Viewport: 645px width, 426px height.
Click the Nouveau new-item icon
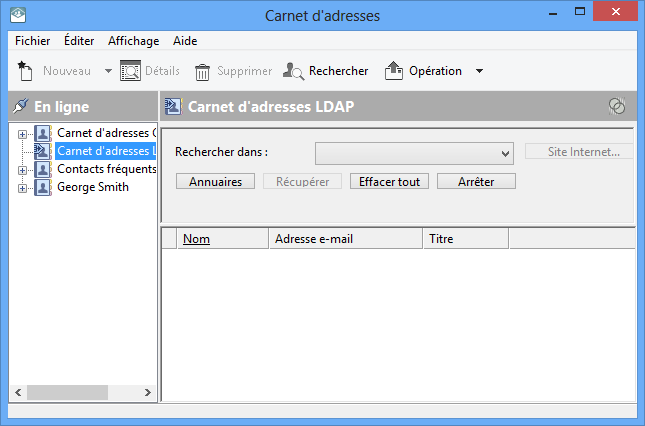click(x=25, y=71)
